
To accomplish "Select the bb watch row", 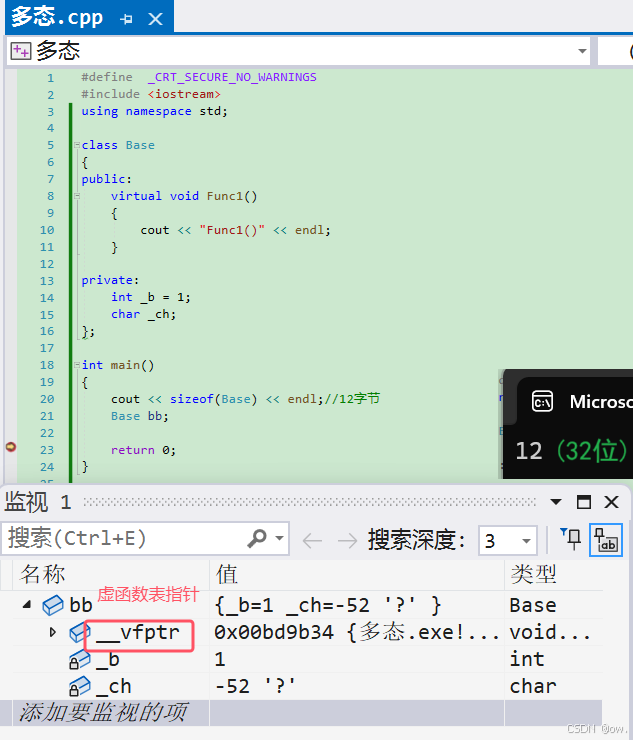I will (x=301, y=605).
